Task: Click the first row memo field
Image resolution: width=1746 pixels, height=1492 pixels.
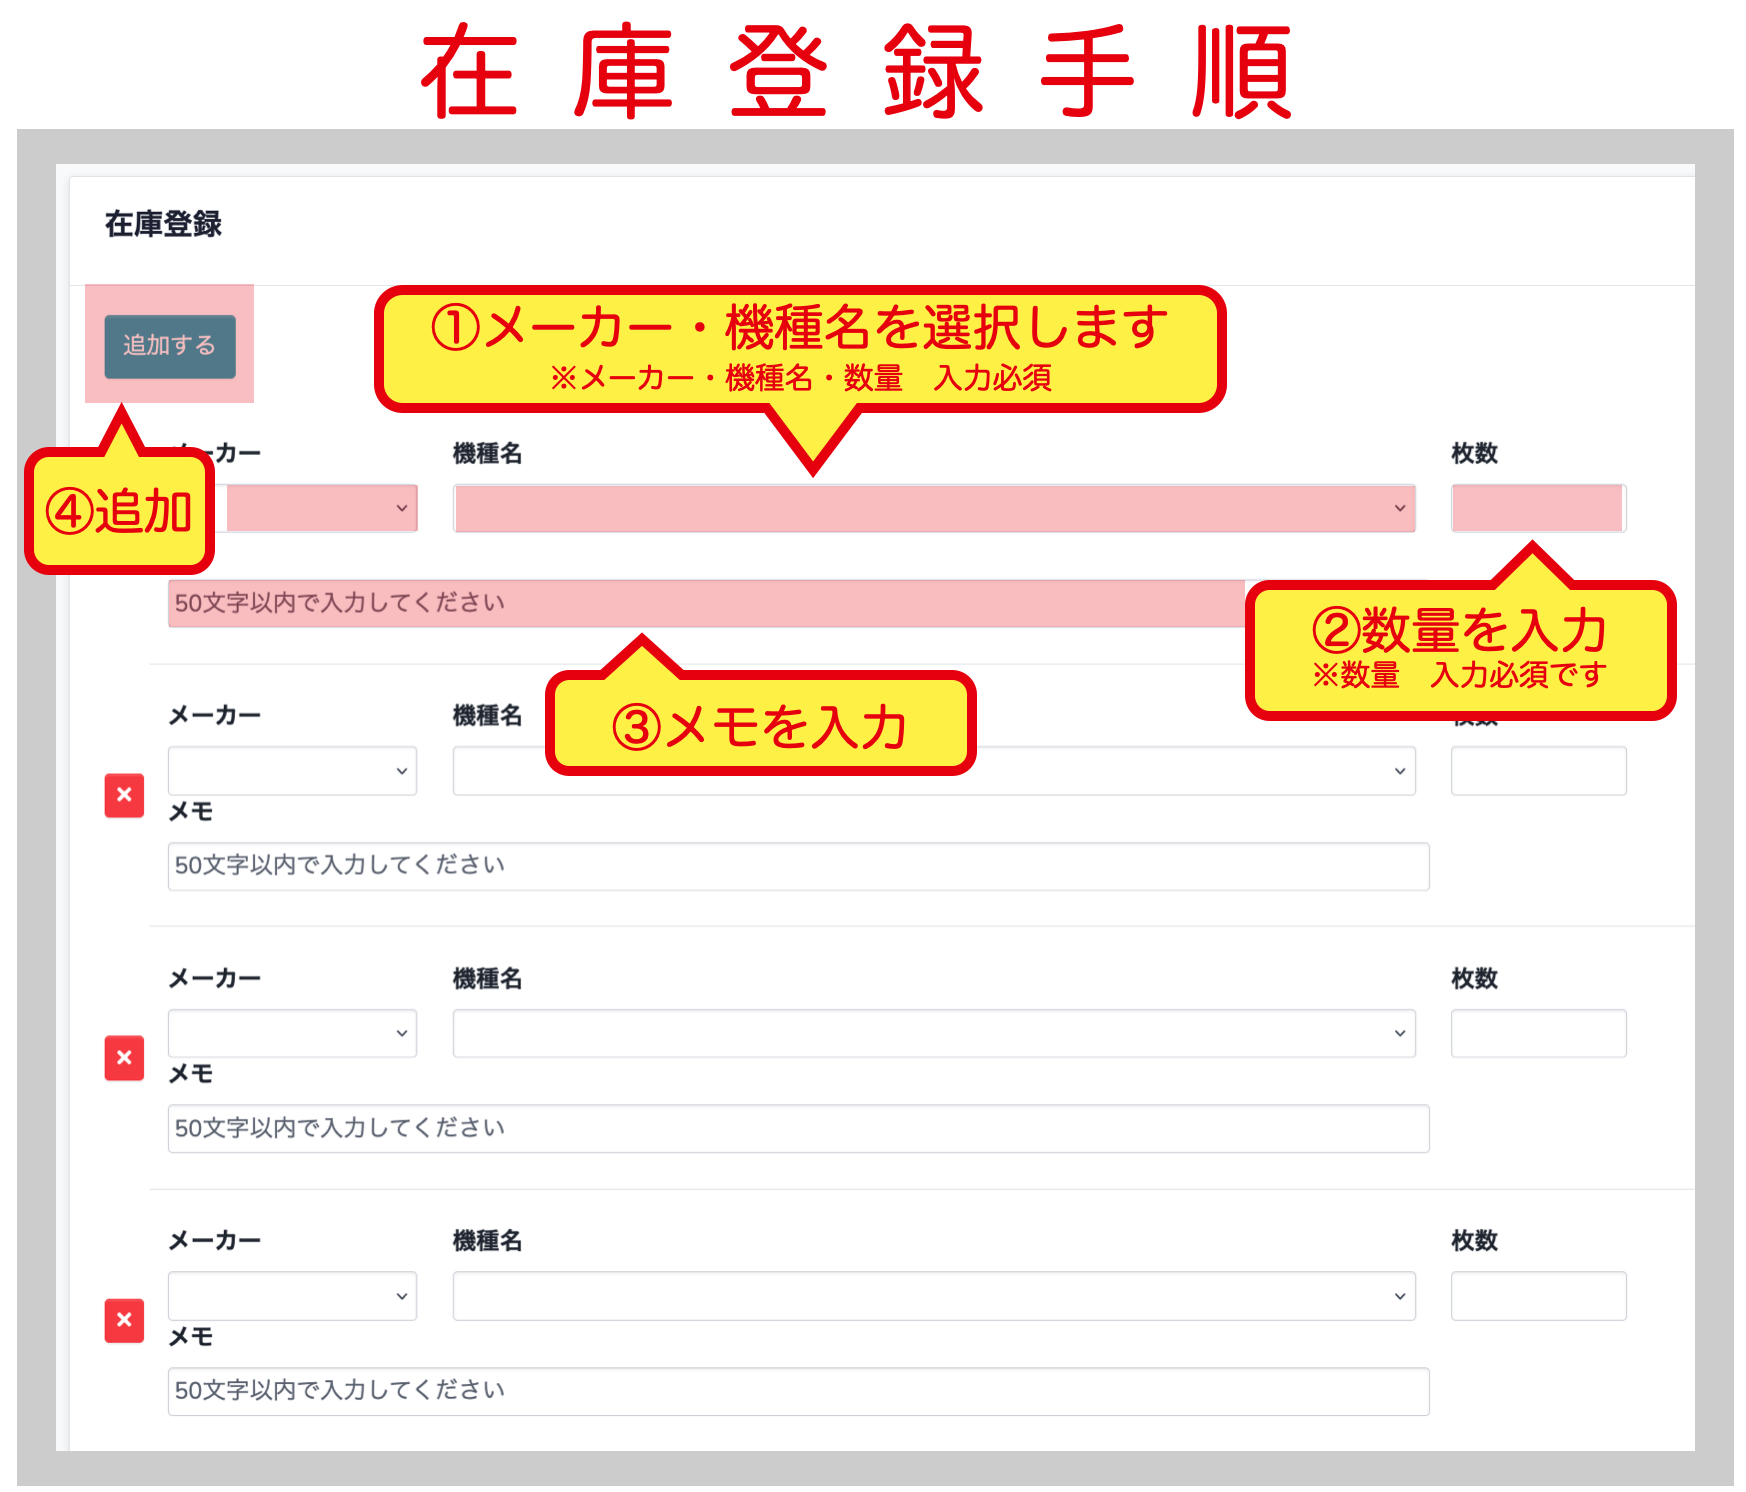Action: [x=707, y=603]
